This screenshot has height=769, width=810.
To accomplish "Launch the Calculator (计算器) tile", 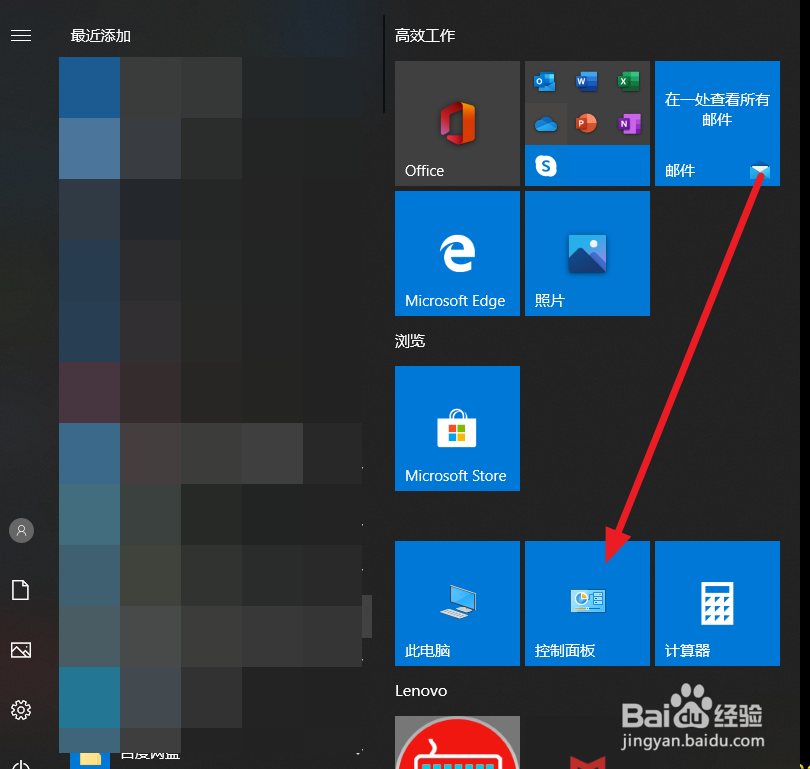I will (x=717, y=603).
